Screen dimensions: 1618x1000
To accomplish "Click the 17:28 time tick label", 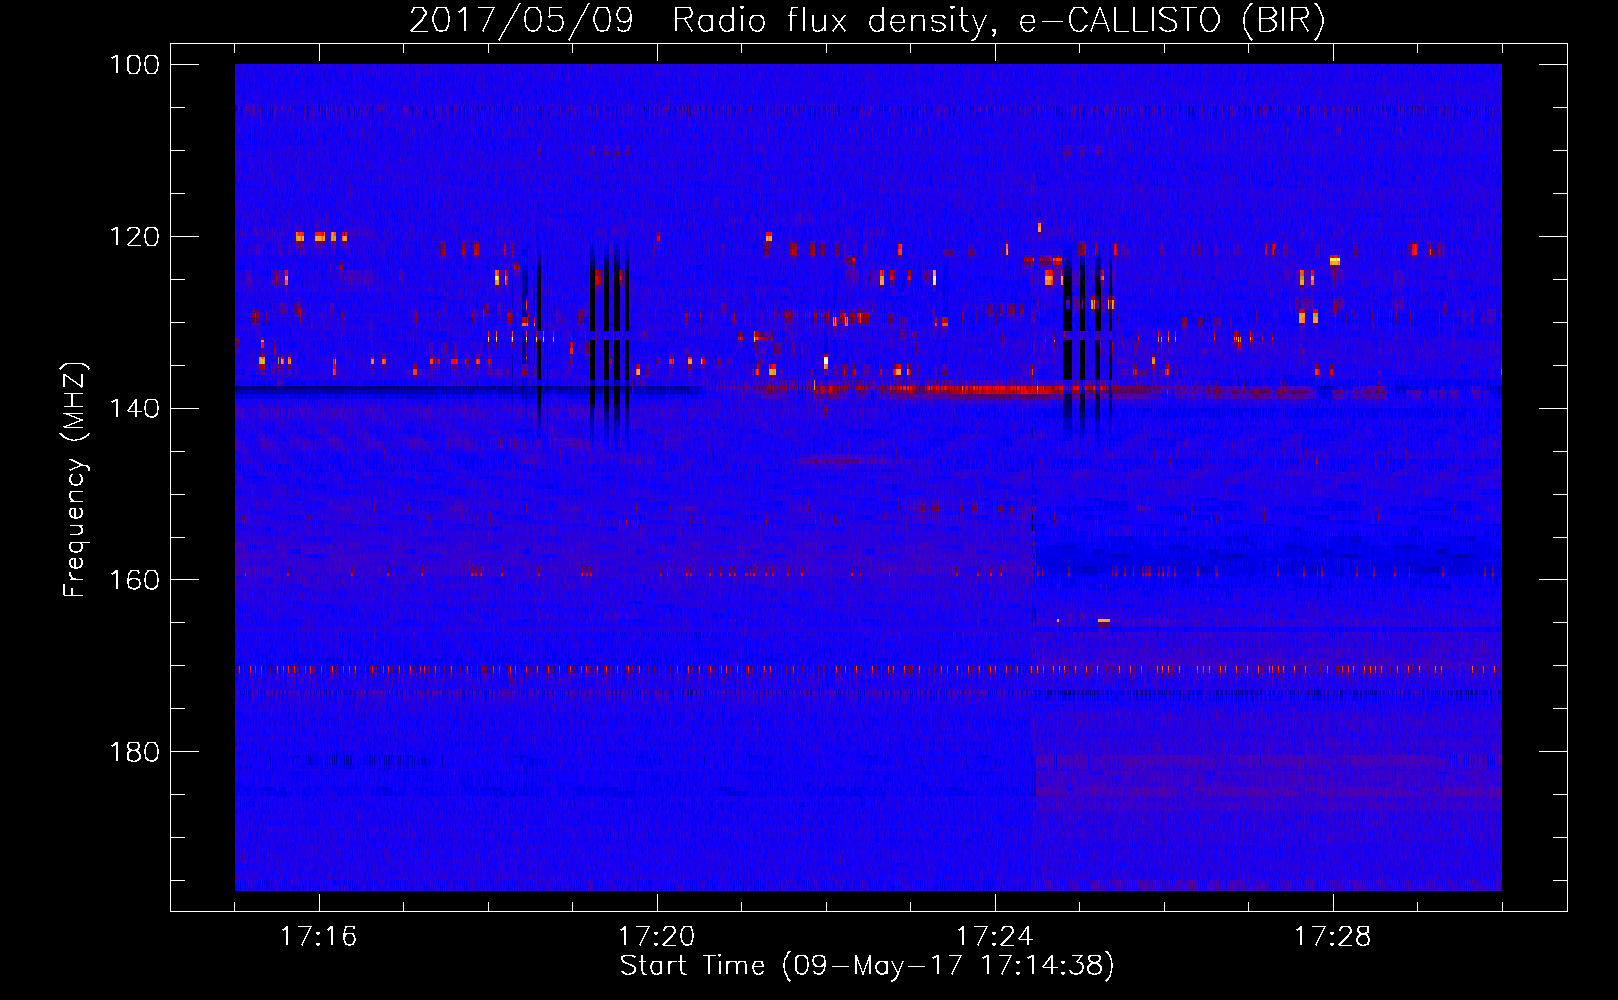I will pos(1332,937).
